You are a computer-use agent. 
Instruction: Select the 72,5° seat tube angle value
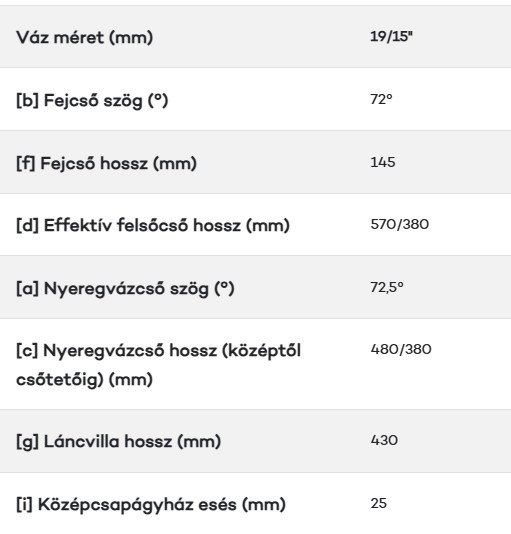click(x=387, y=287)
